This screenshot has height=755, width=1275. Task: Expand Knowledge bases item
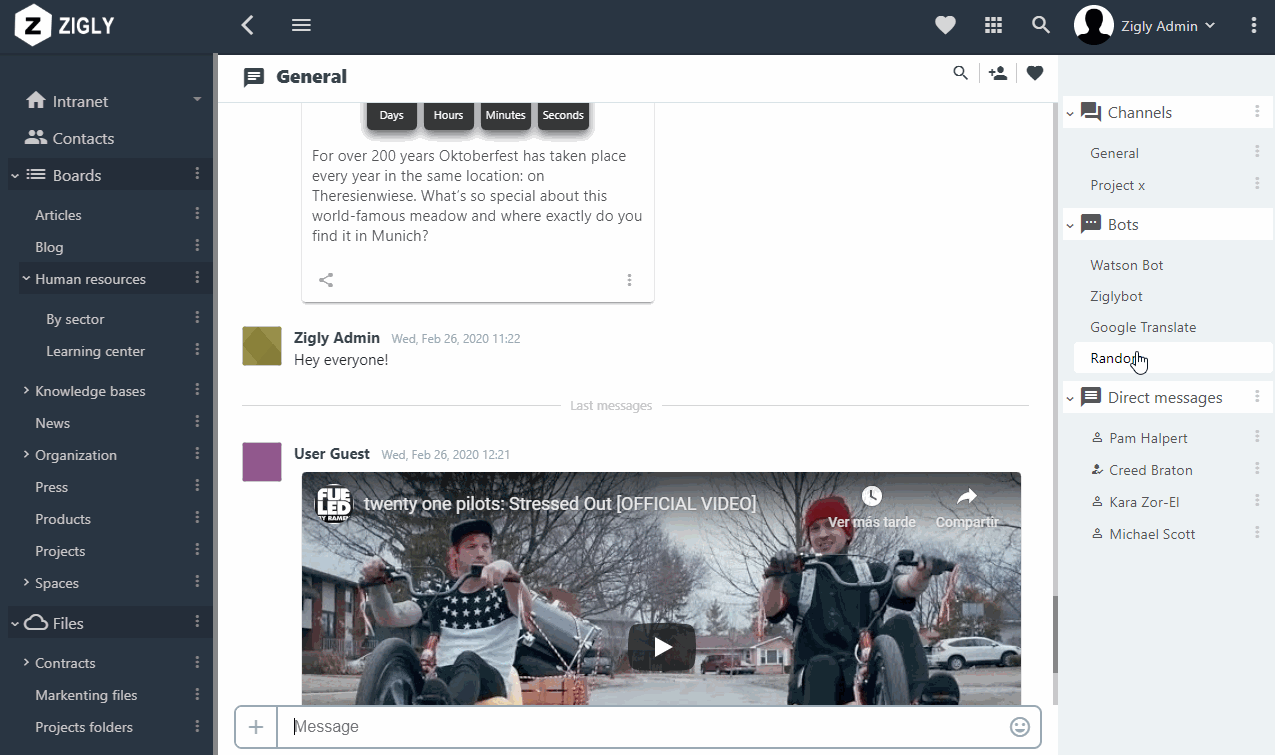tap(25, 390)
